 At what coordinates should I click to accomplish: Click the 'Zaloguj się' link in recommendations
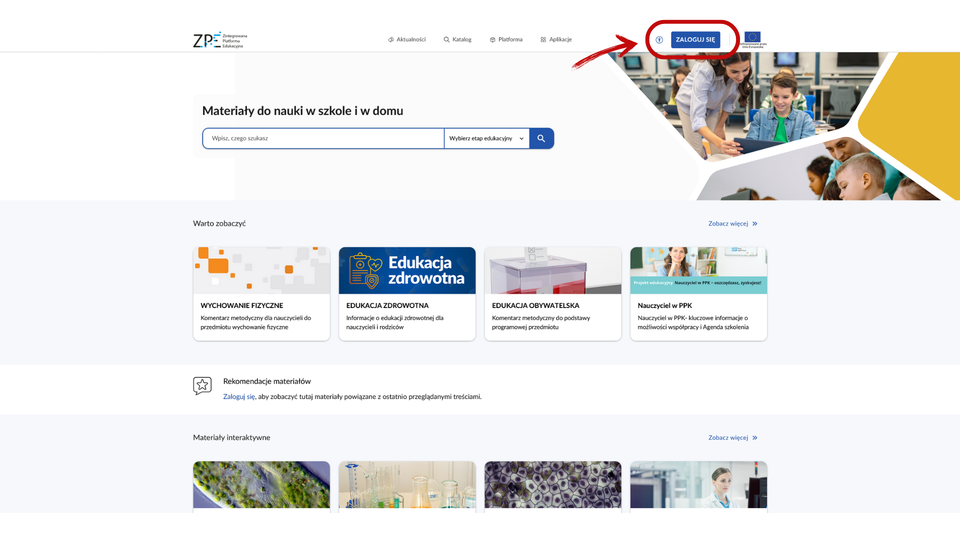[x=239, y=397]
